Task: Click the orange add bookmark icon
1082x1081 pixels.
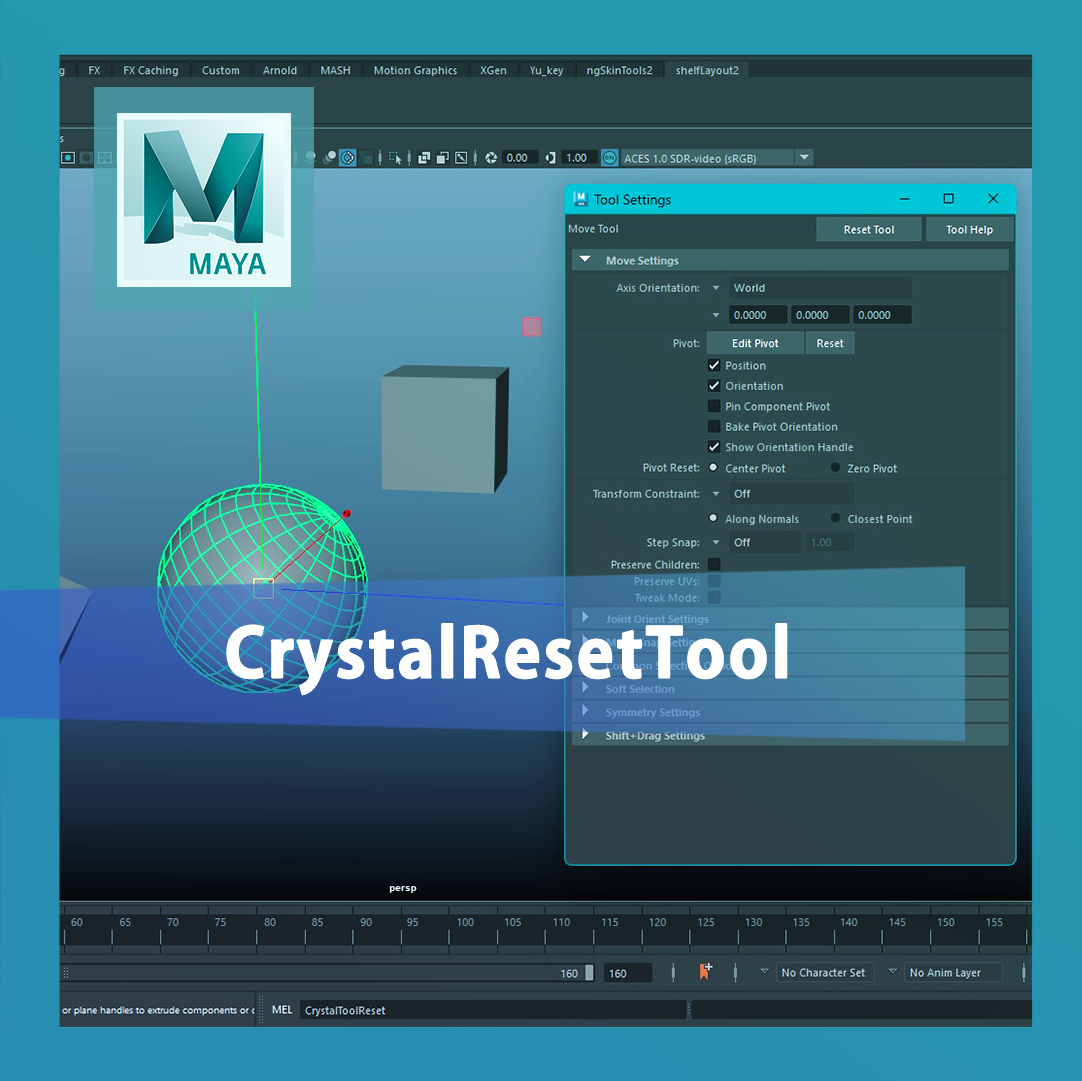Action: (705, 971)
